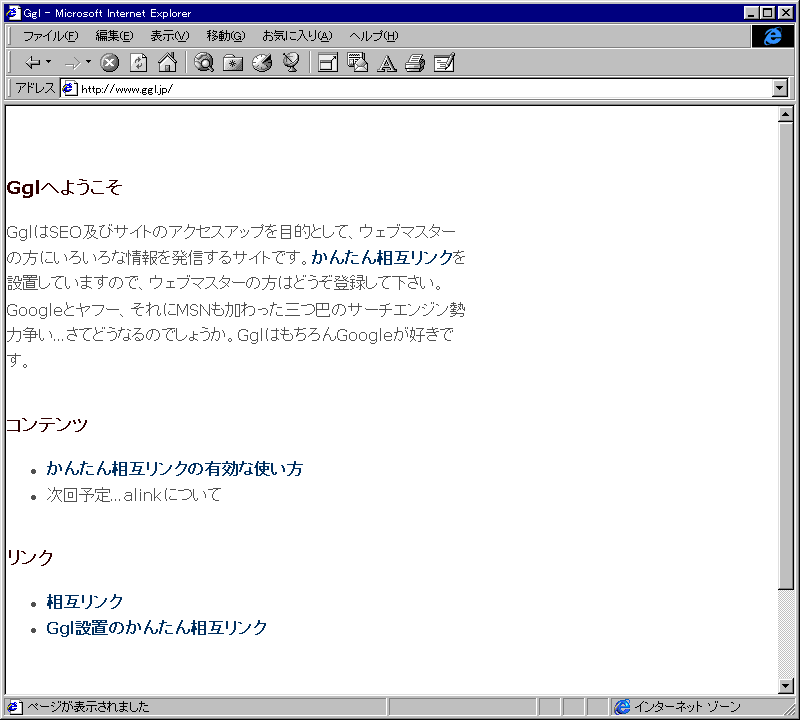The width and height of the screenshot is (800, 720).
Task: Refresh the page using the Refresh icon
Action: point(138,63)
